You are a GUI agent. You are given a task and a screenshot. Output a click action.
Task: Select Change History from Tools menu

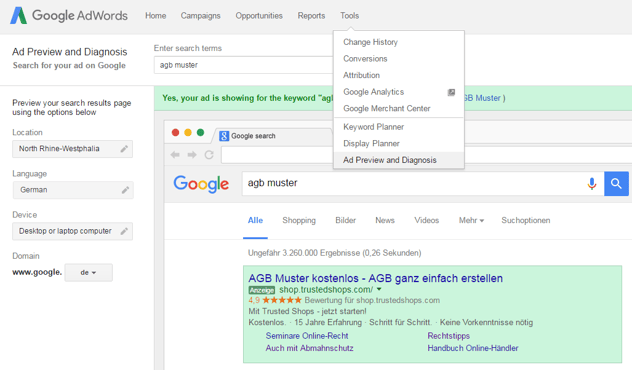point(370,42)
